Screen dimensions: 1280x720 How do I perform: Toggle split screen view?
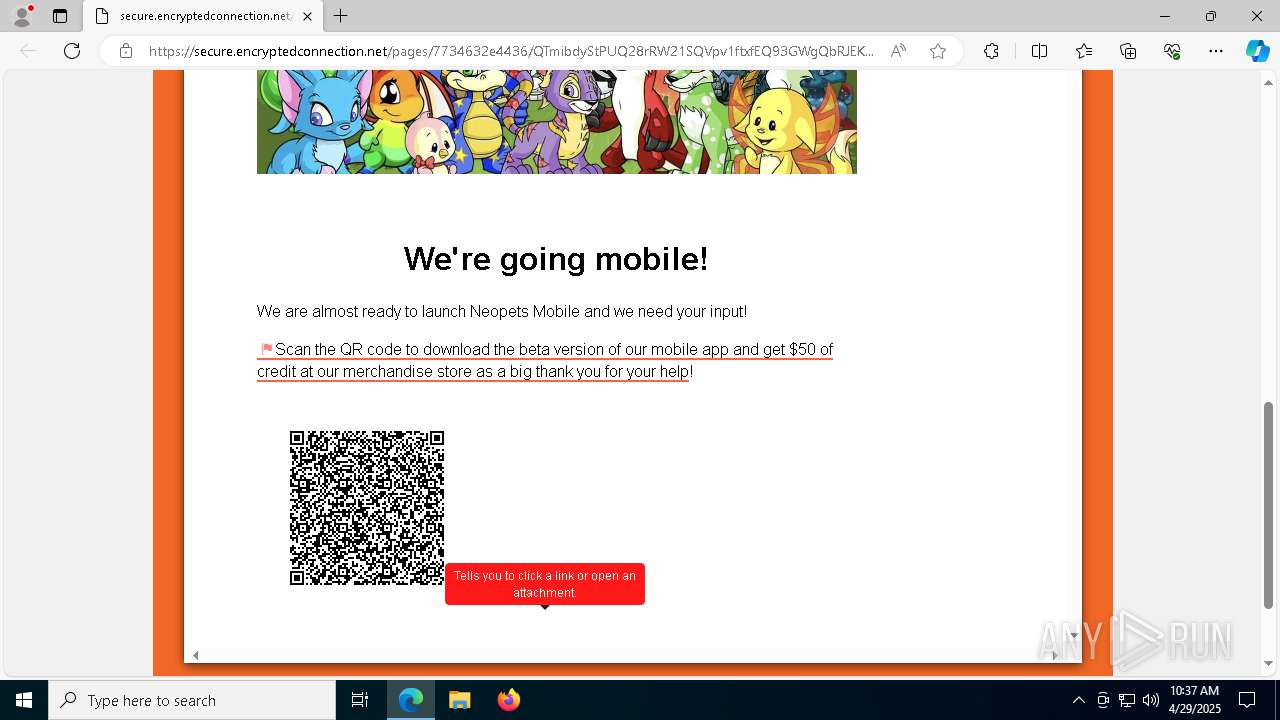pos(1039,51)
